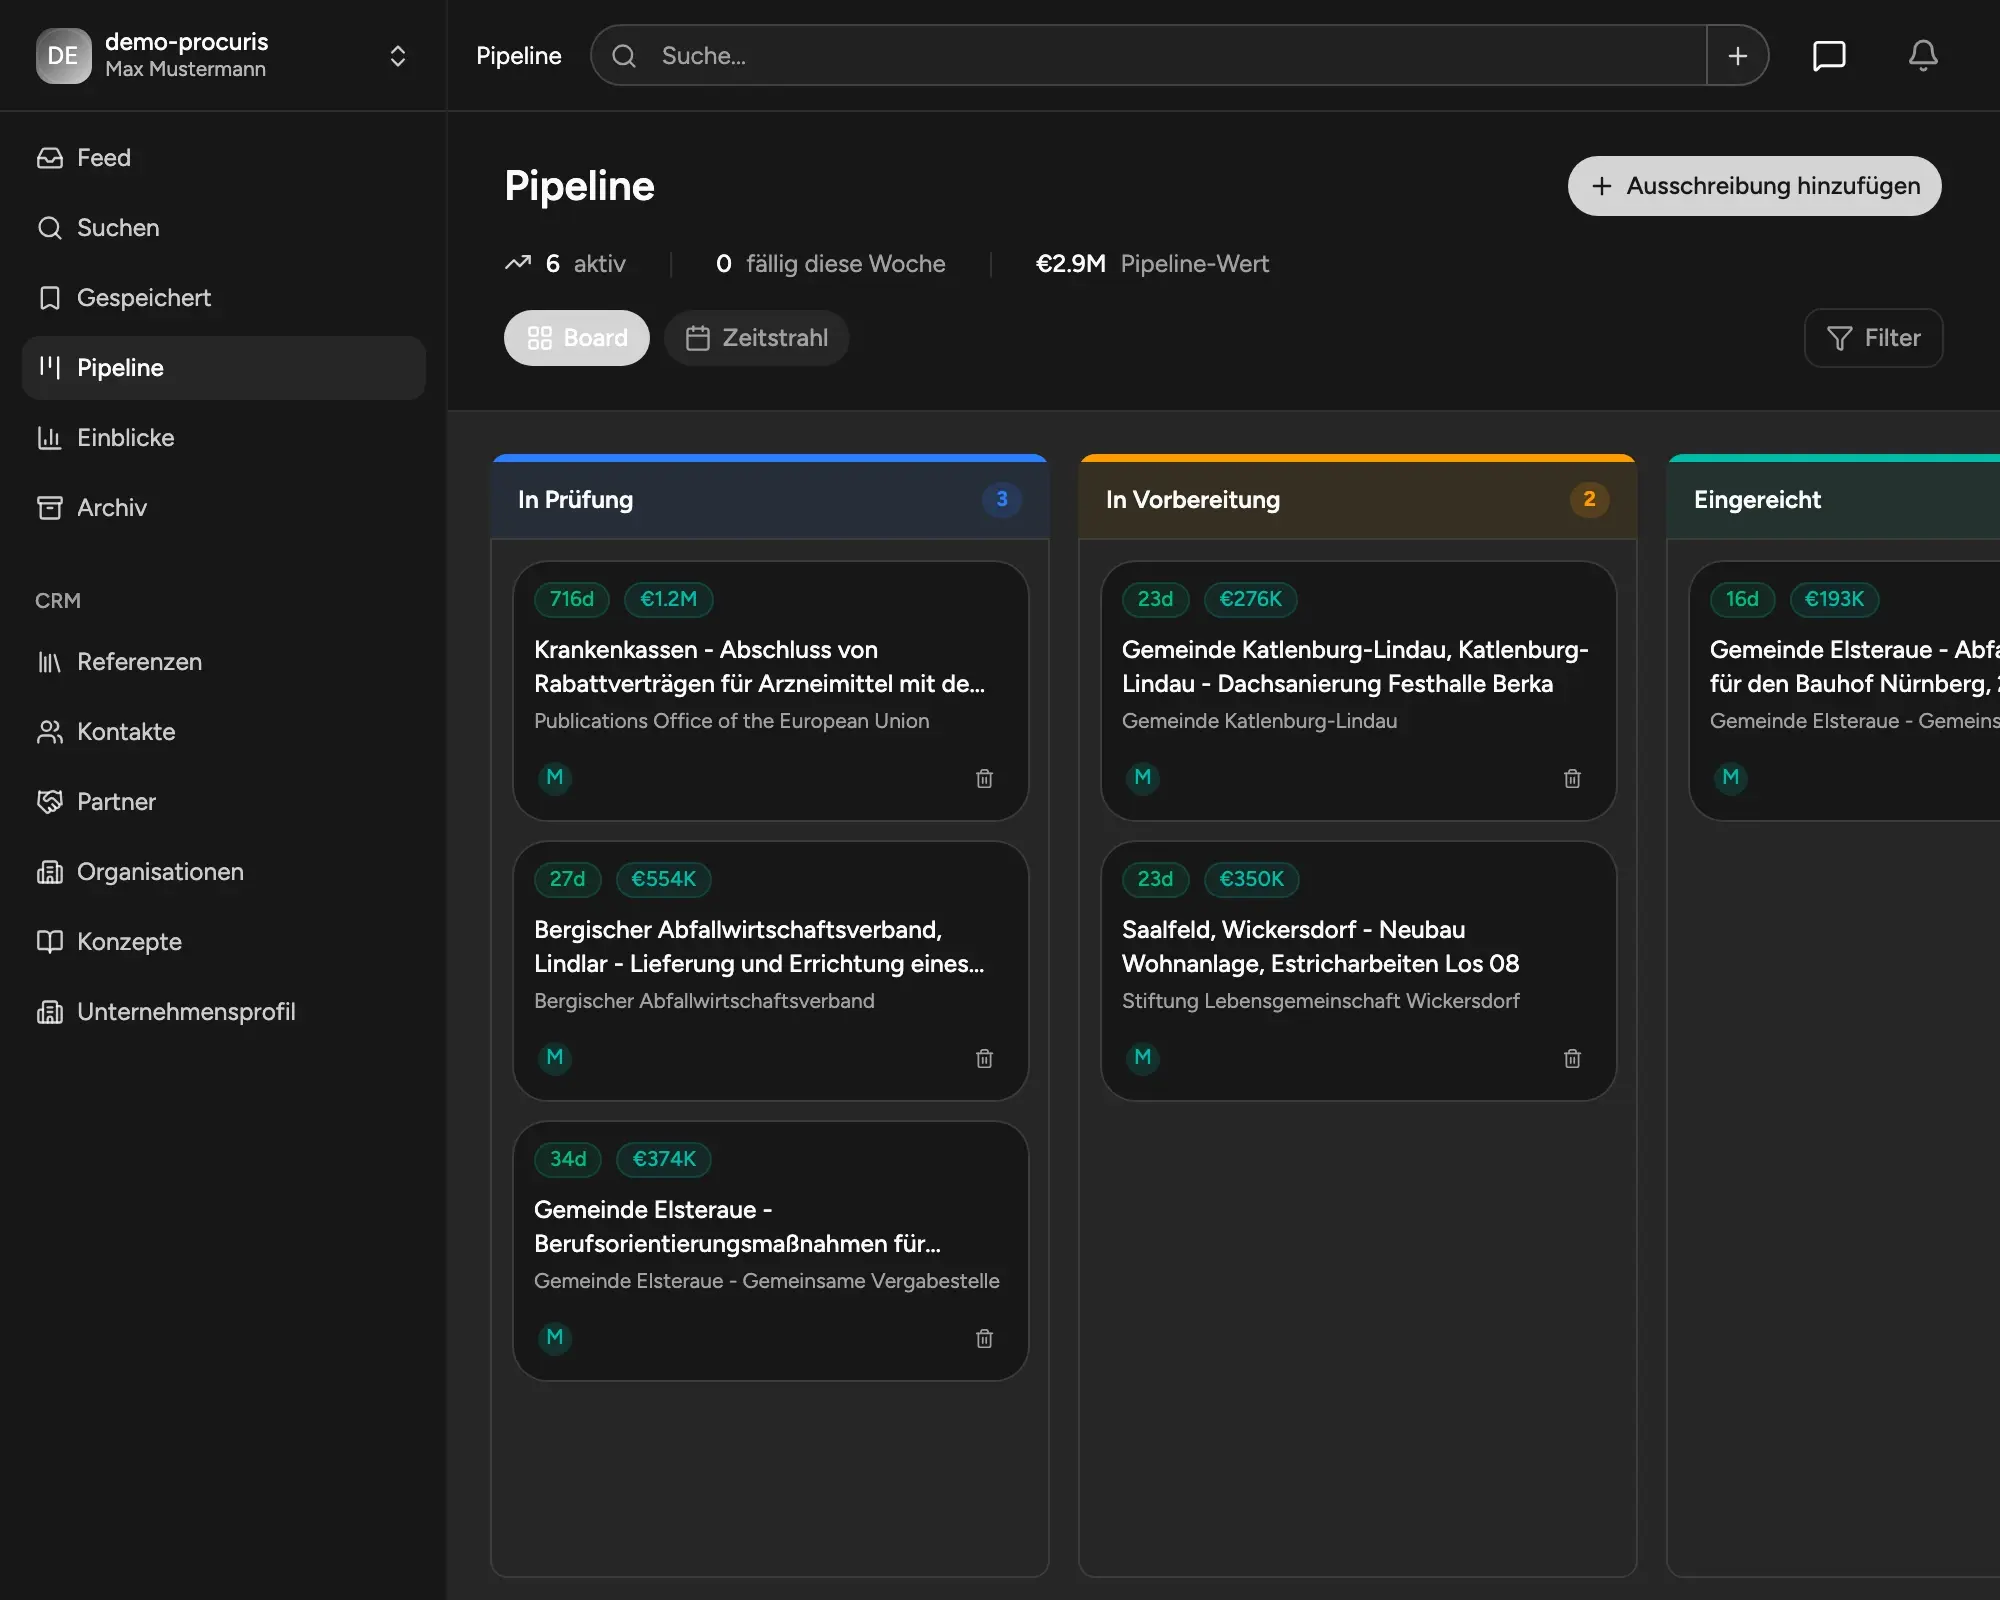Go to Feed in sidebar
Screen dimensions: 2000x1600
tap(224, 158)
